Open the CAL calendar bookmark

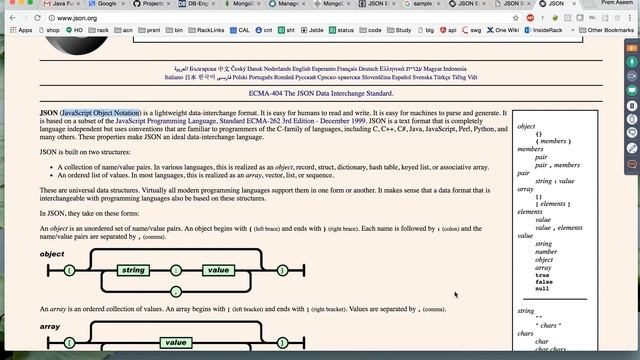click(x=240, y=30)
